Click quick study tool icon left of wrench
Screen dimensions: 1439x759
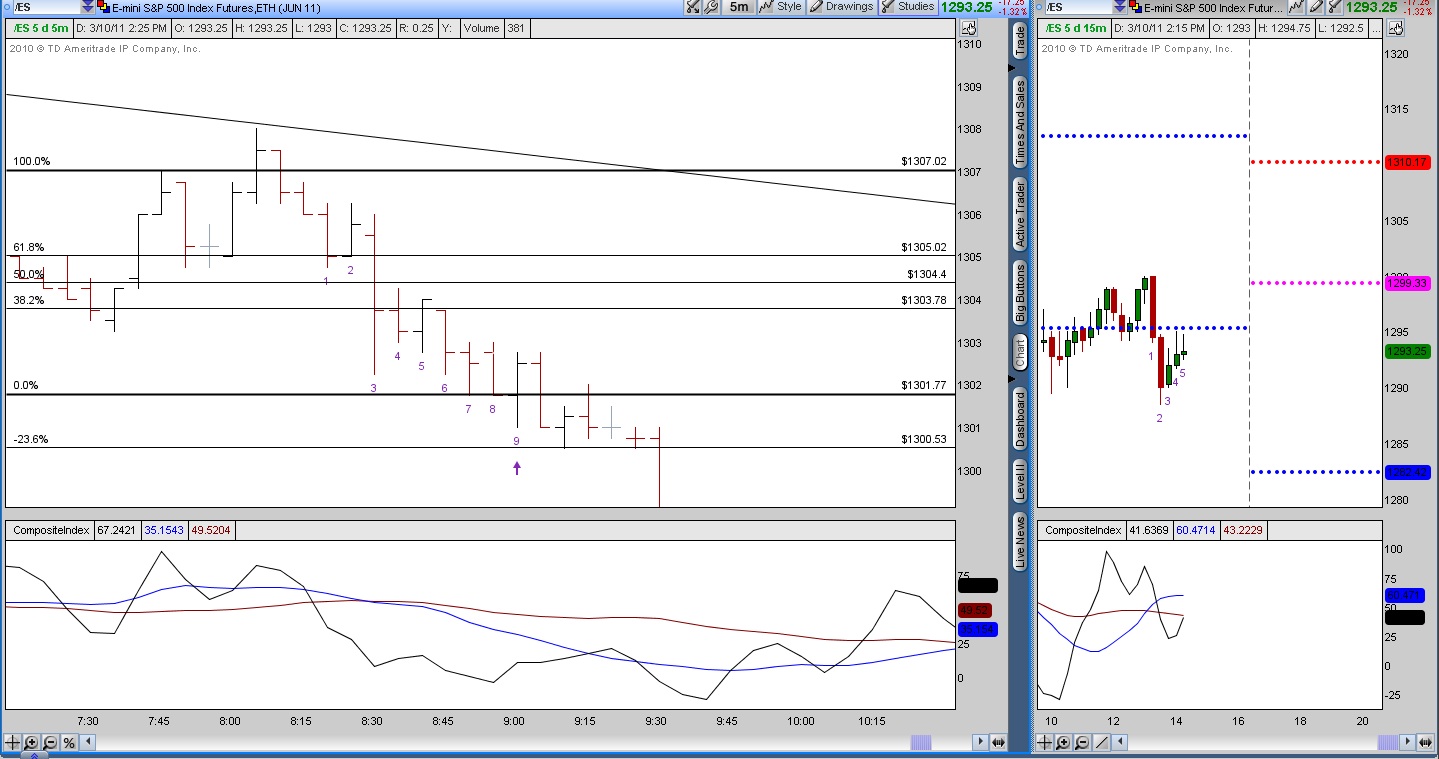pyautogui.click(x=693, y=7)
